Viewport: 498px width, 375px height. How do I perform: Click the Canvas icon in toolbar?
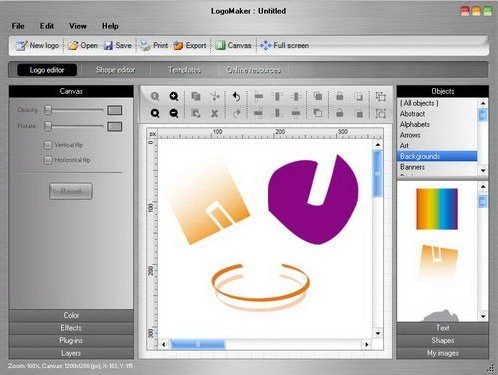220,45
